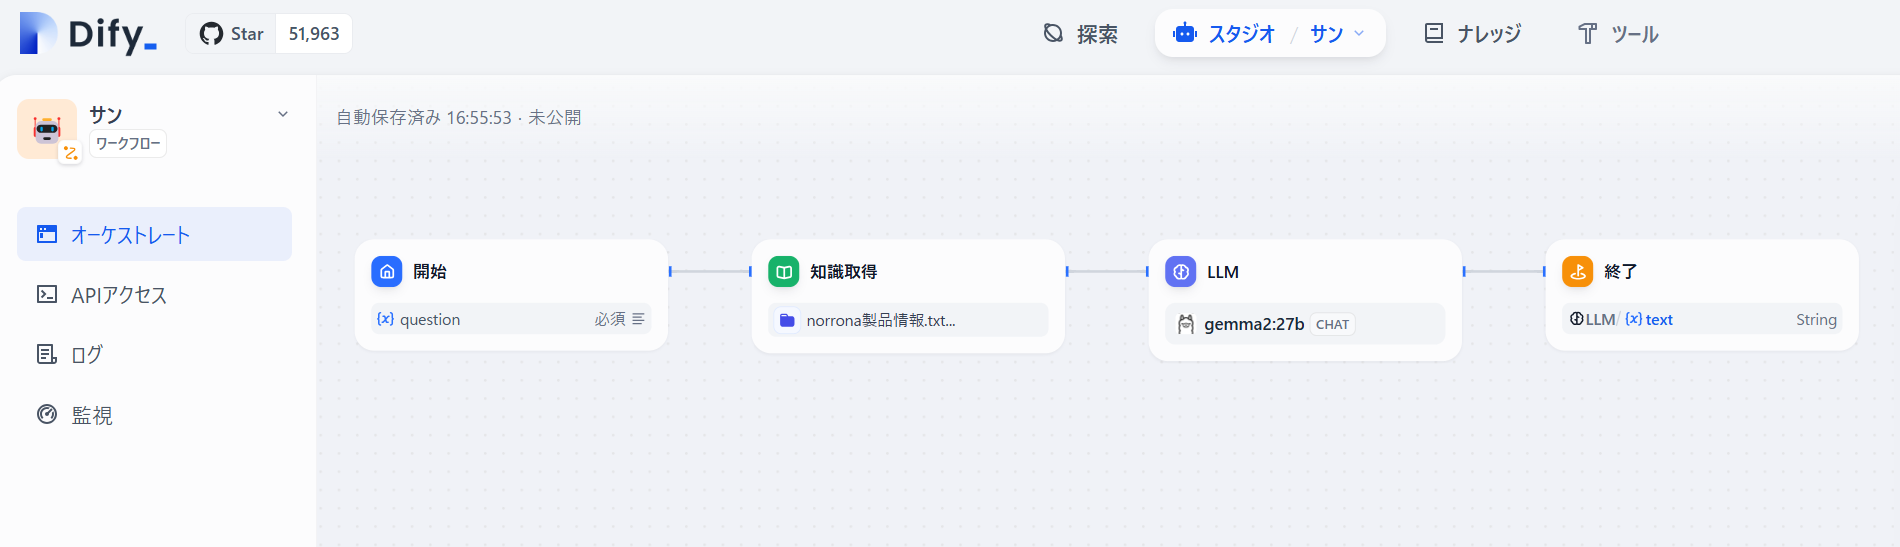Click the 自動保存済み 16:55:53 status text
The height and width of the screenshot is (547, 1900).
pyautogui.click(x=424, y=117)
